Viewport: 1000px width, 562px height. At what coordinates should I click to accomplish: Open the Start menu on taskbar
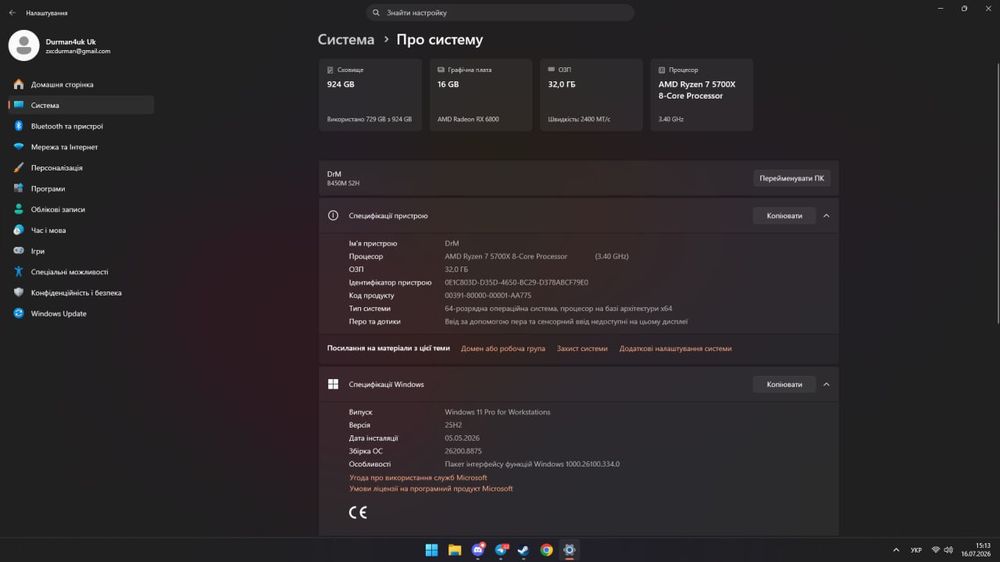coord(432,550)
